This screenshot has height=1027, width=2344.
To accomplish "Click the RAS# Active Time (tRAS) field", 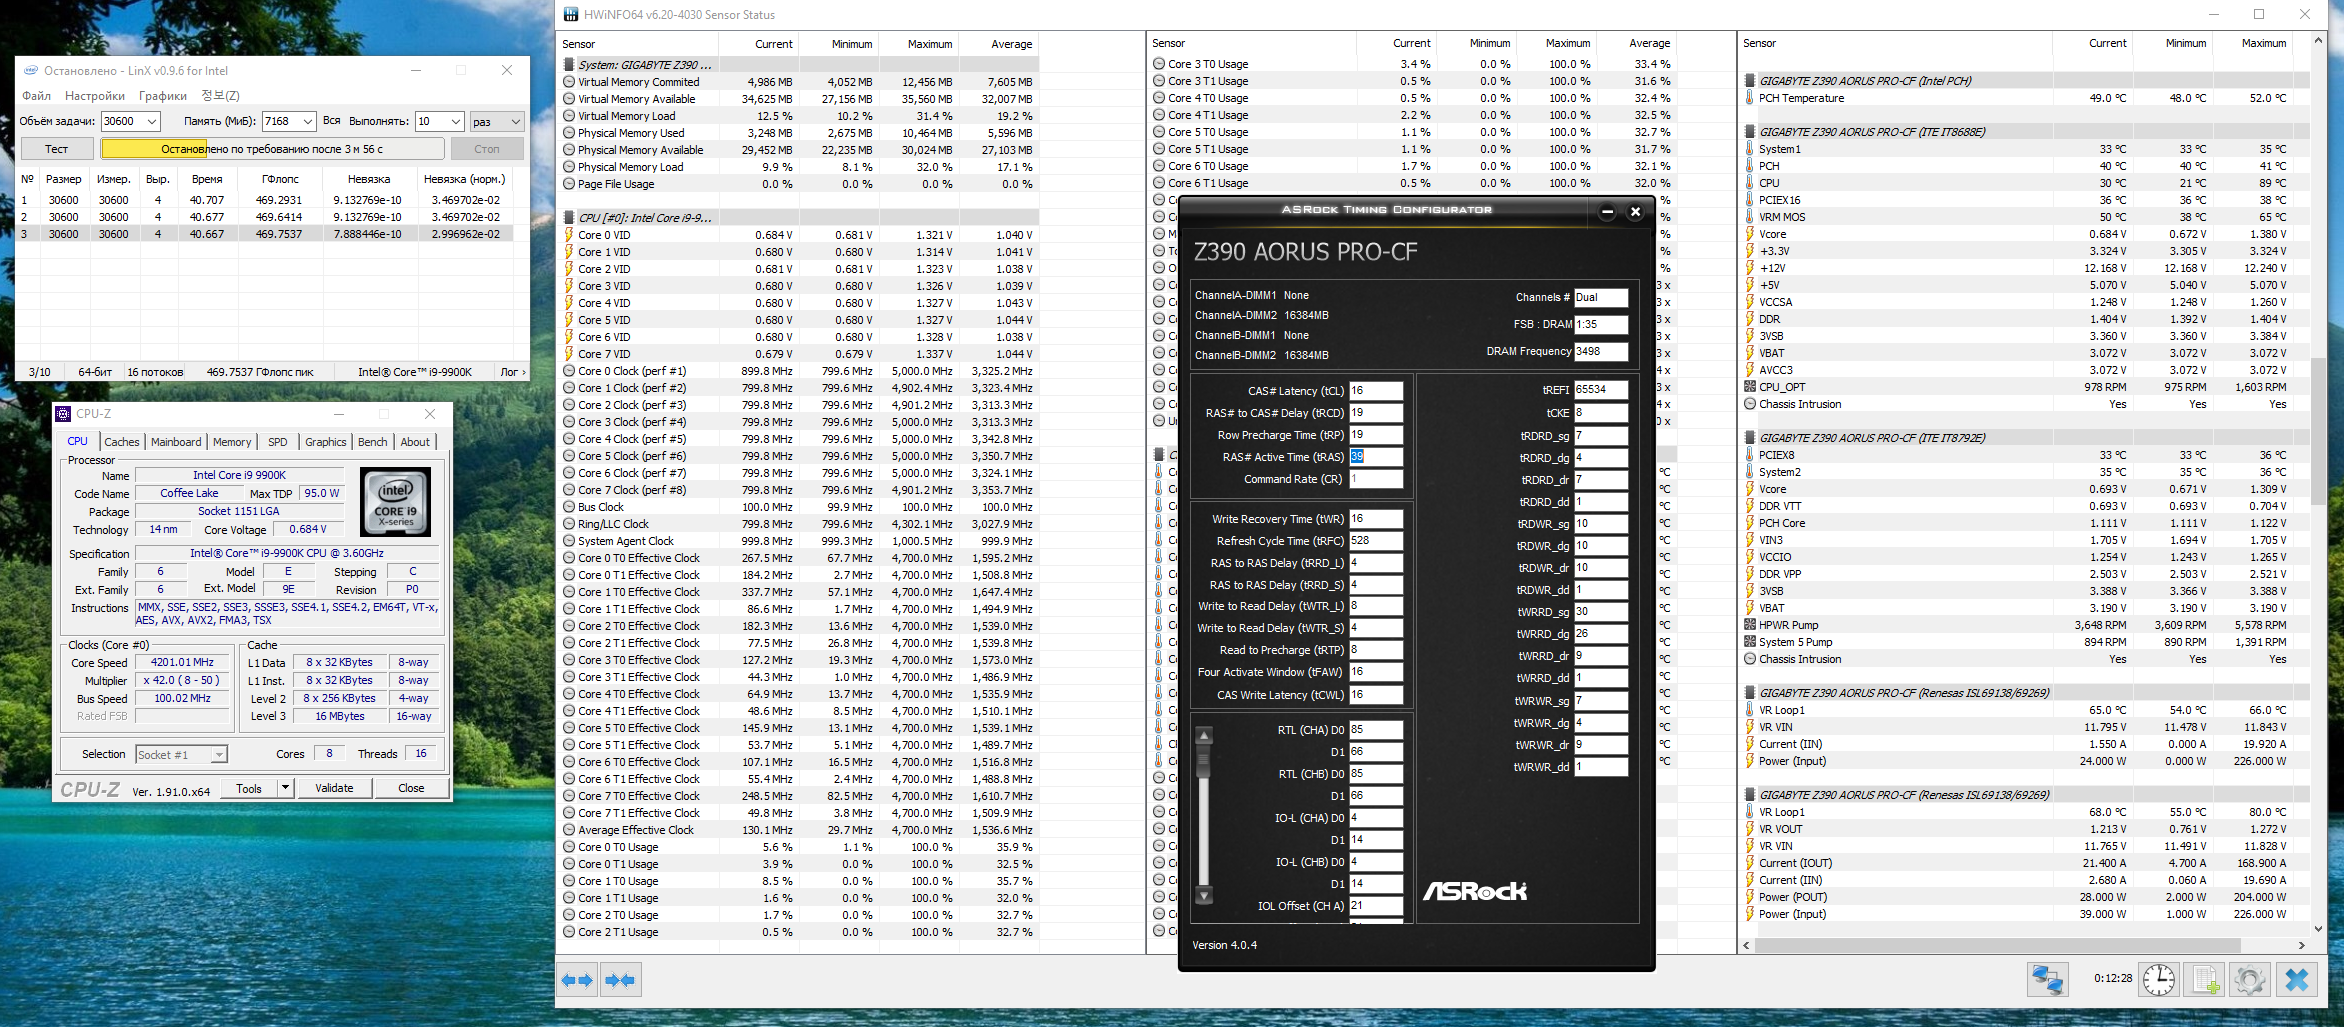I will tap(1376, 457).
